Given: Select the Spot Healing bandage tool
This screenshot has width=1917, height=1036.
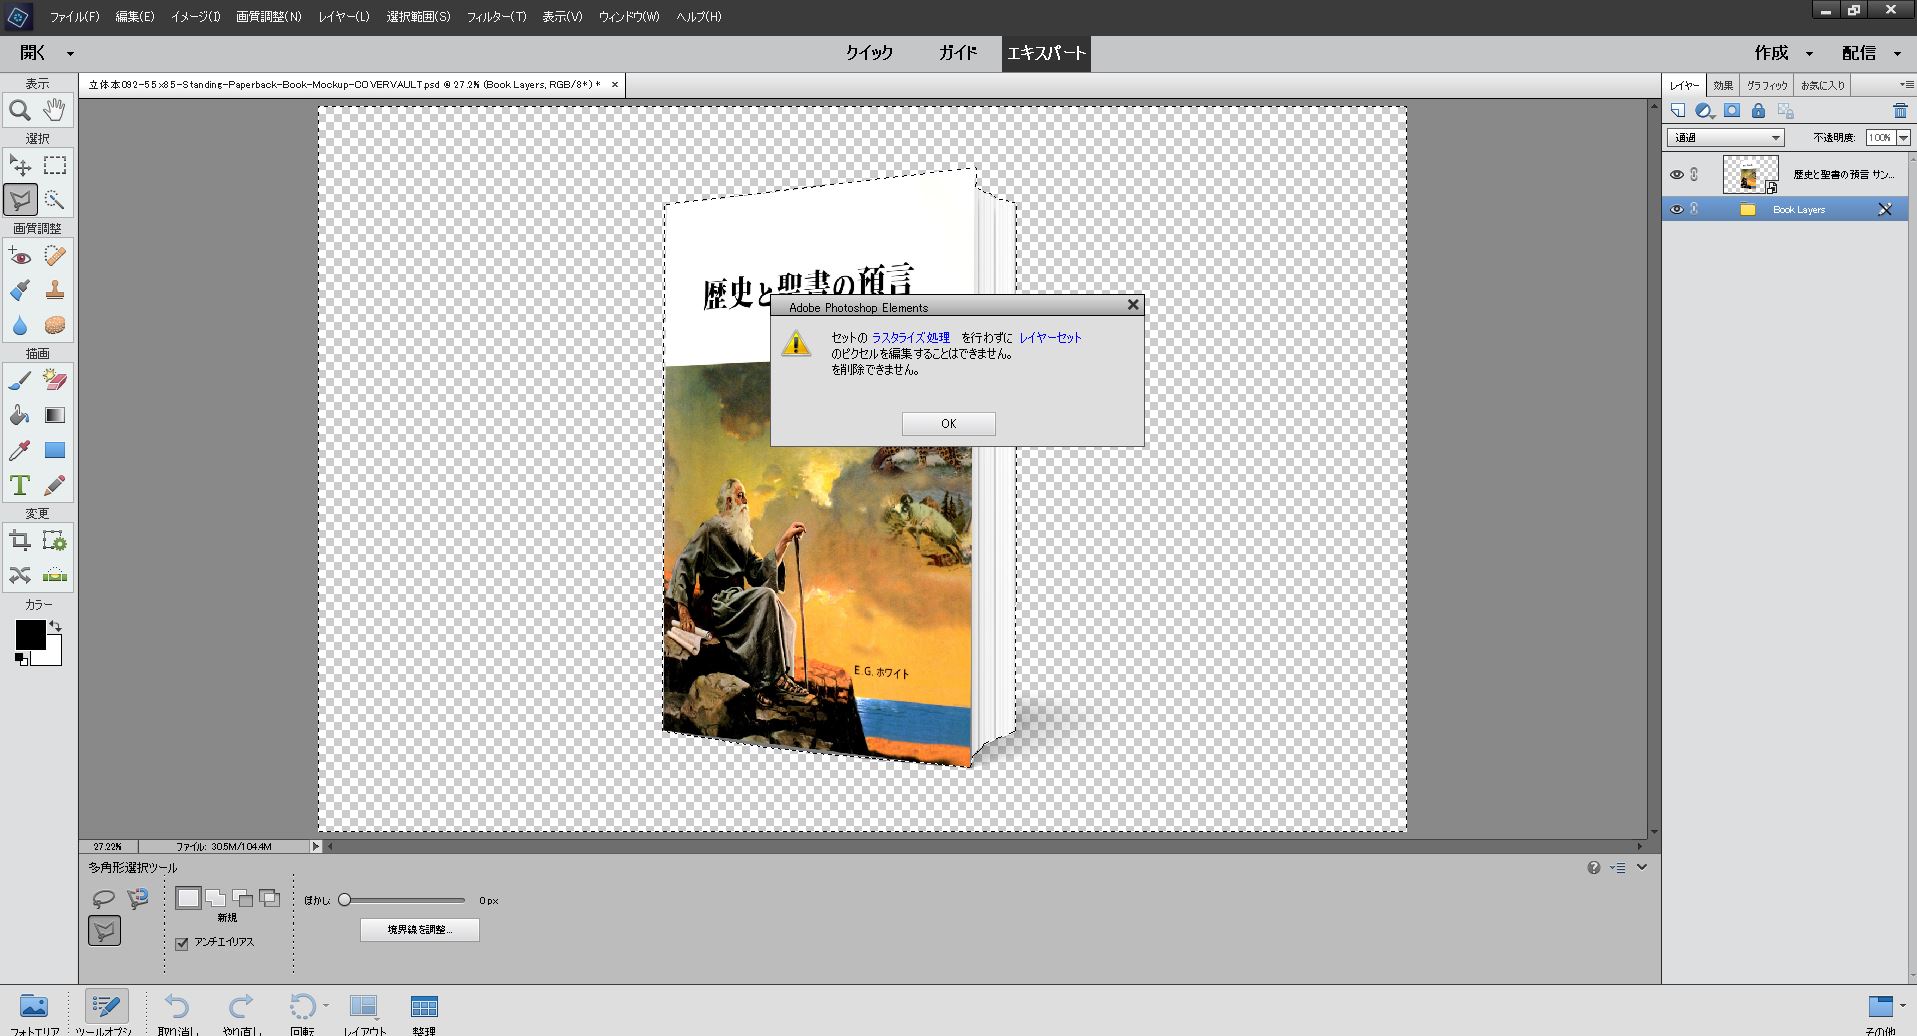Looking at the screenshot, I should (x=55, y=255).
